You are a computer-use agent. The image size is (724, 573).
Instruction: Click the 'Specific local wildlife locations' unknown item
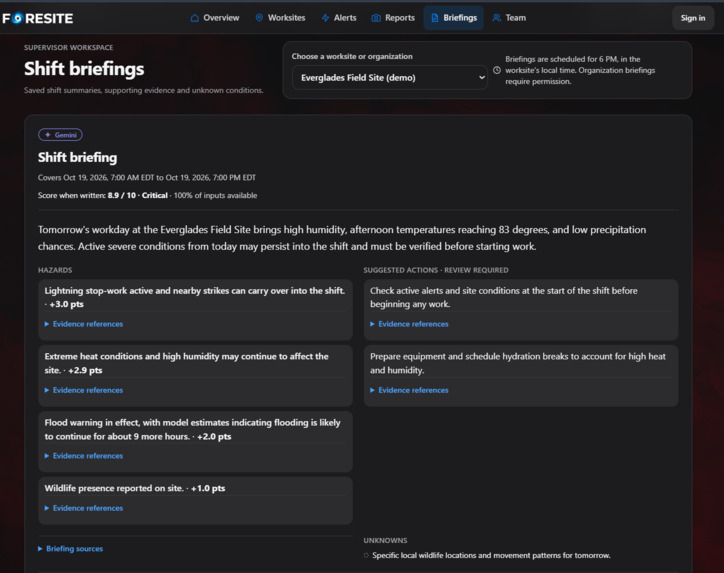(491, 555)
